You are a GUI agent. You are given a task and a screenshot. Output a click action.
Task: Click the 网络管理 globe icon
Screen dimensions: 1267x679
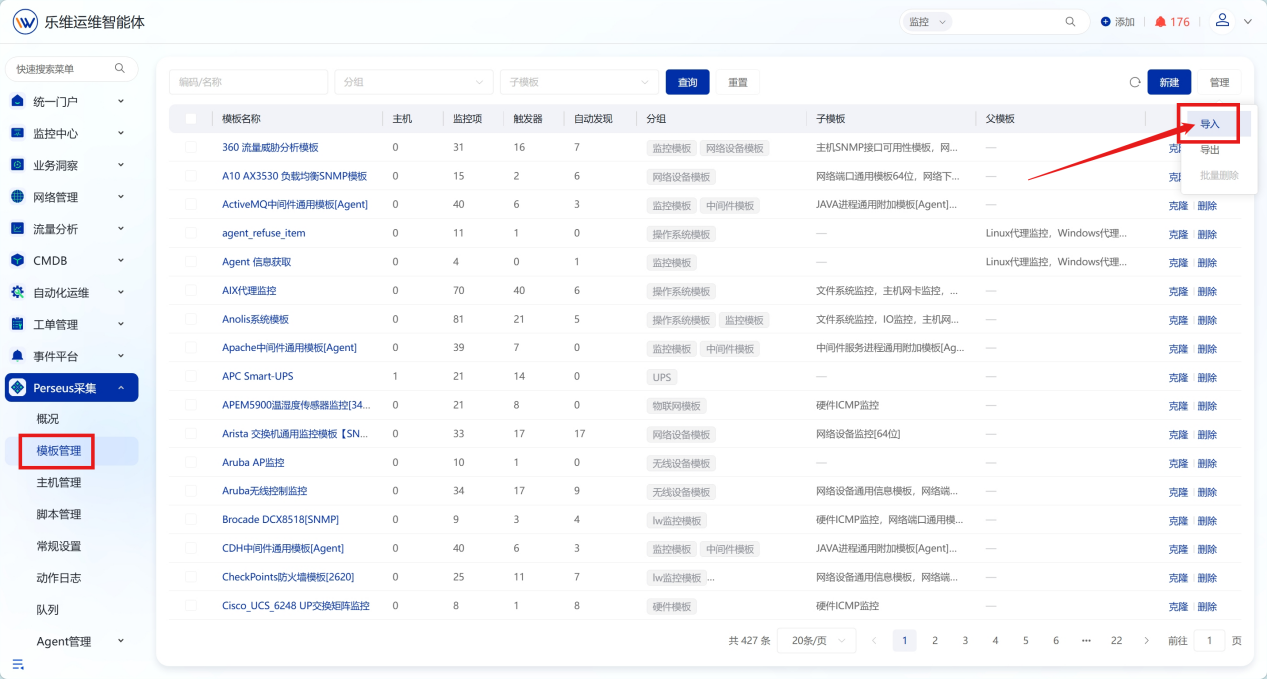tap(18, 197)
